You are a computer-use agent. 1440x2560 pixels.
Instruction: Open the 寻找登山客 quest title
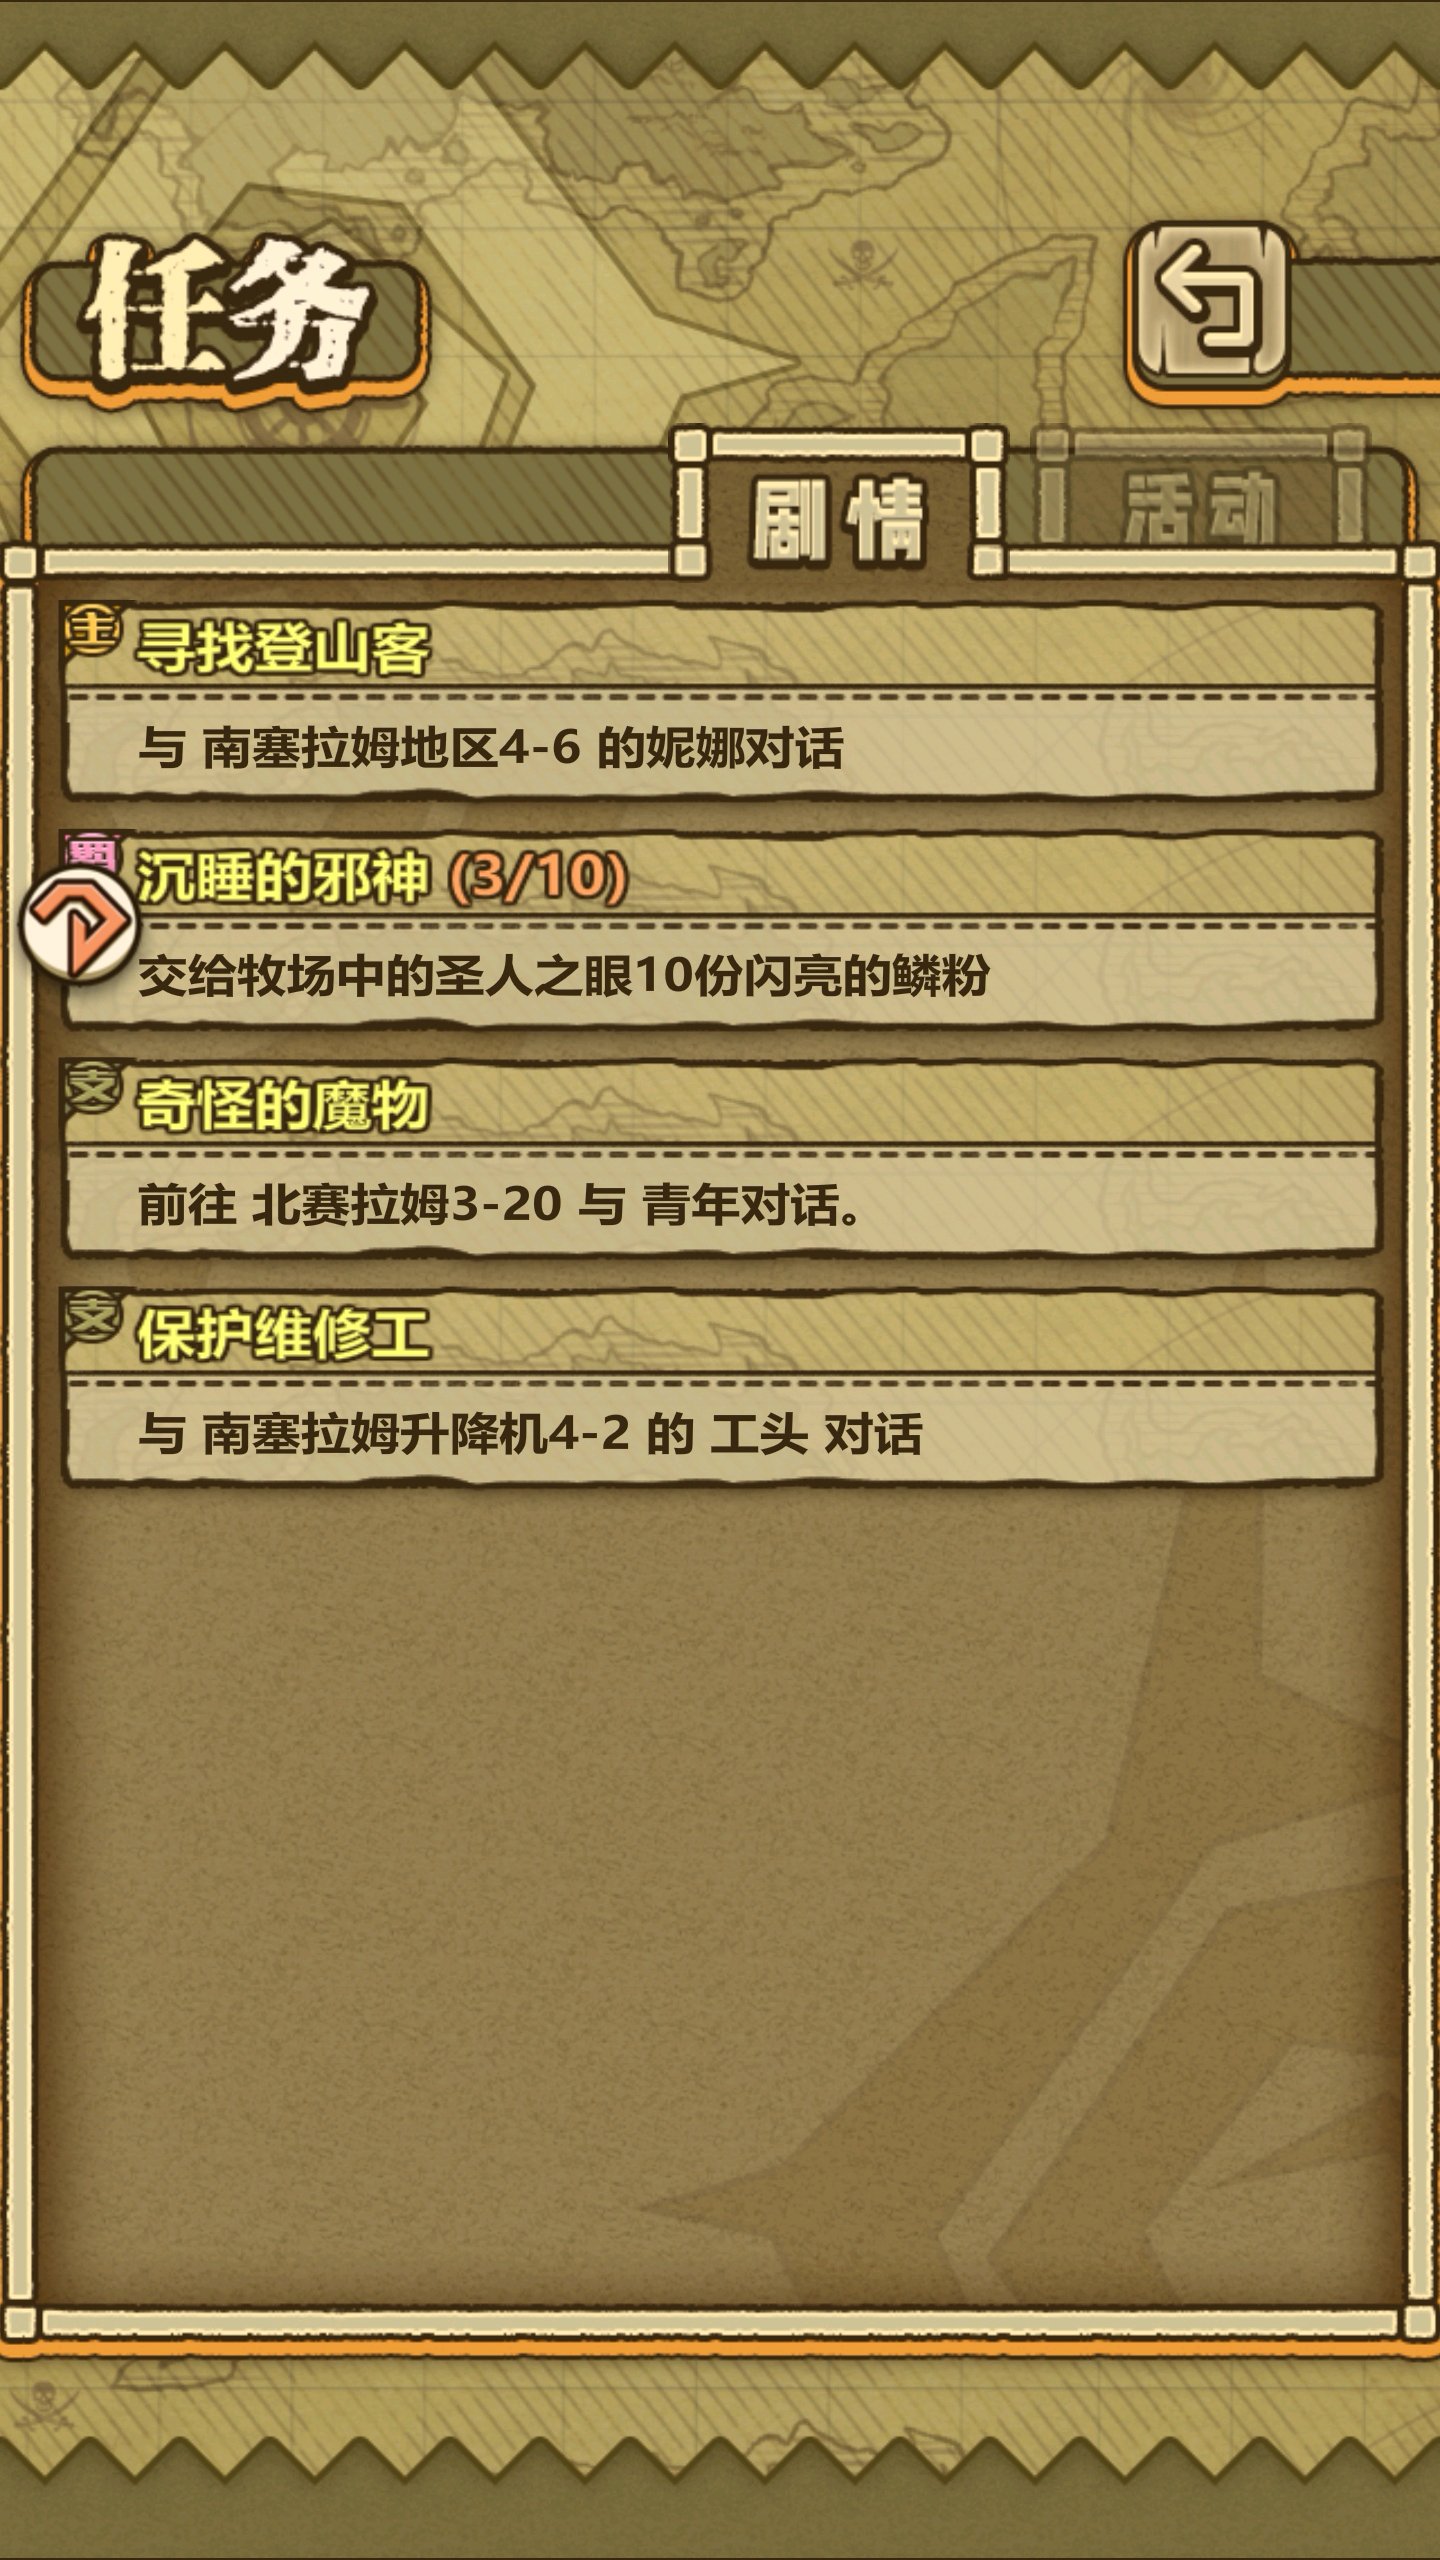click(x=284, y=647)
